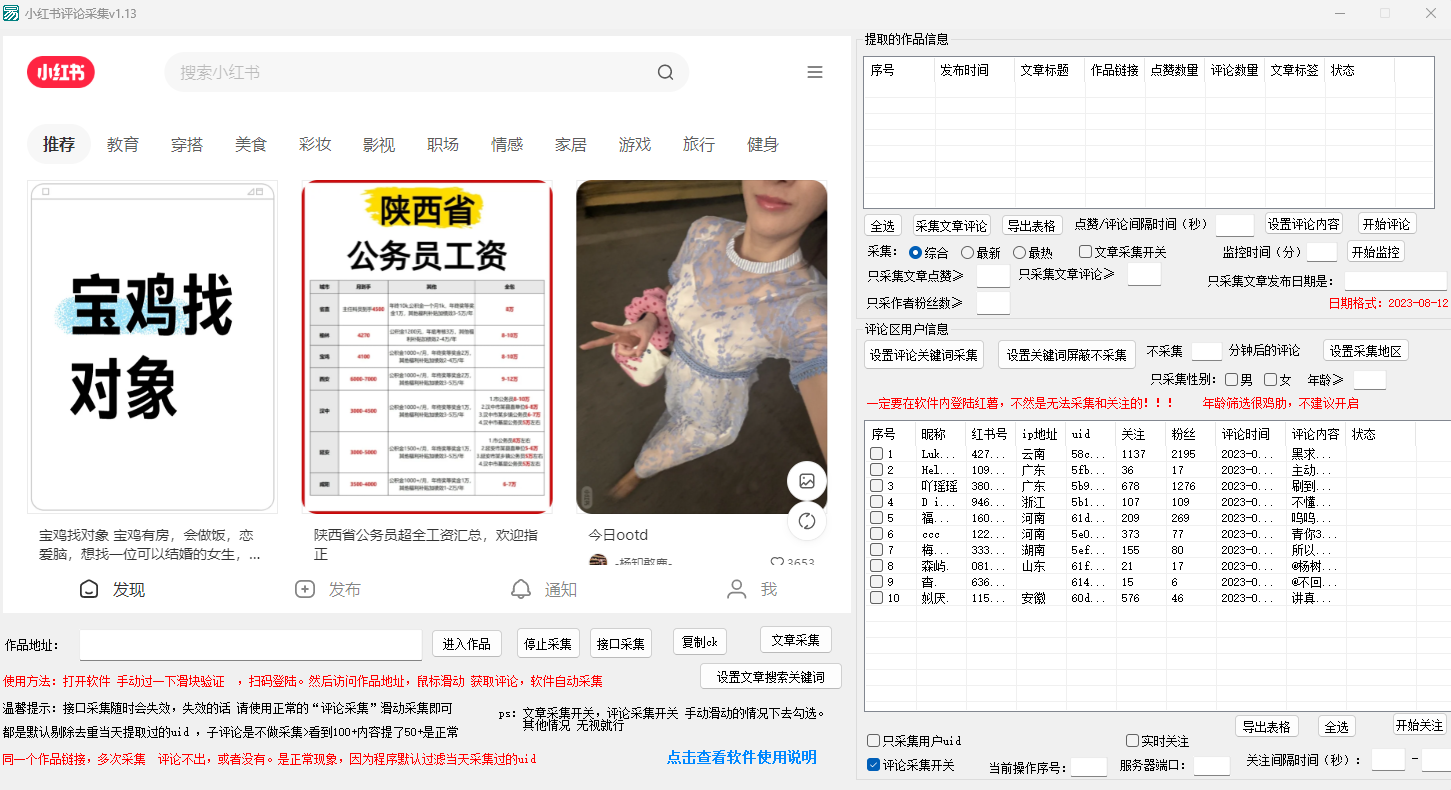Viewport: 1451px width, 790px height.
Task: Open the 通知 bell icon
Action: coord(521,589)
